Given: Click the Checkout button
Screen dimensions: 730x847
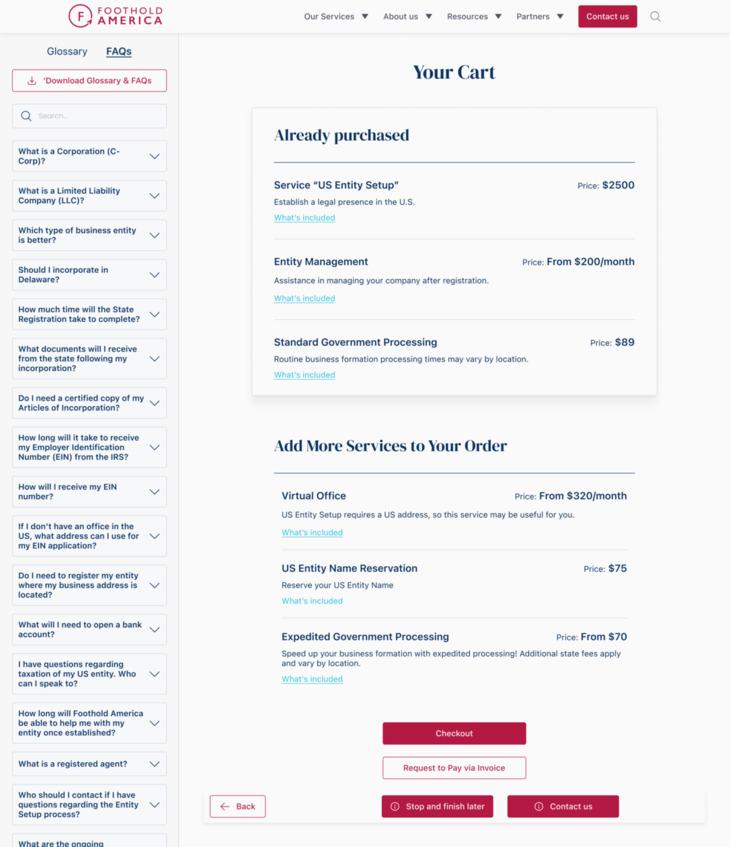Looking at the screenshot, I should [453, 733].
